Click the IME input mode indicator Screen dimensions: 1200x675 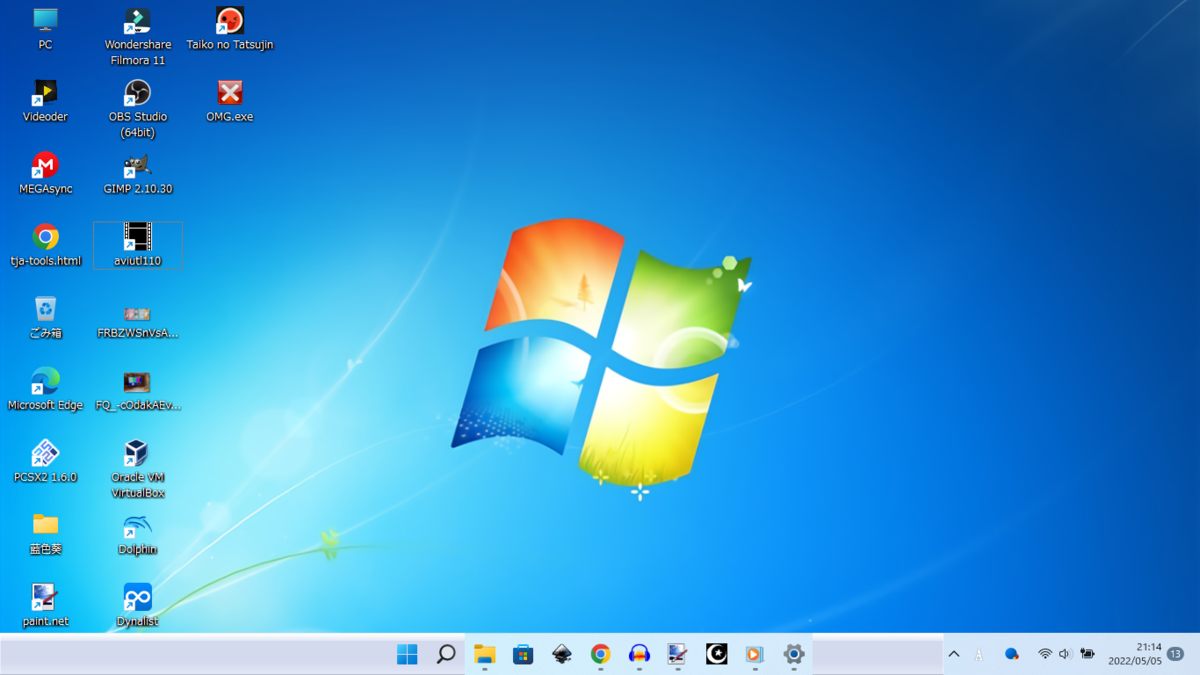979,654
